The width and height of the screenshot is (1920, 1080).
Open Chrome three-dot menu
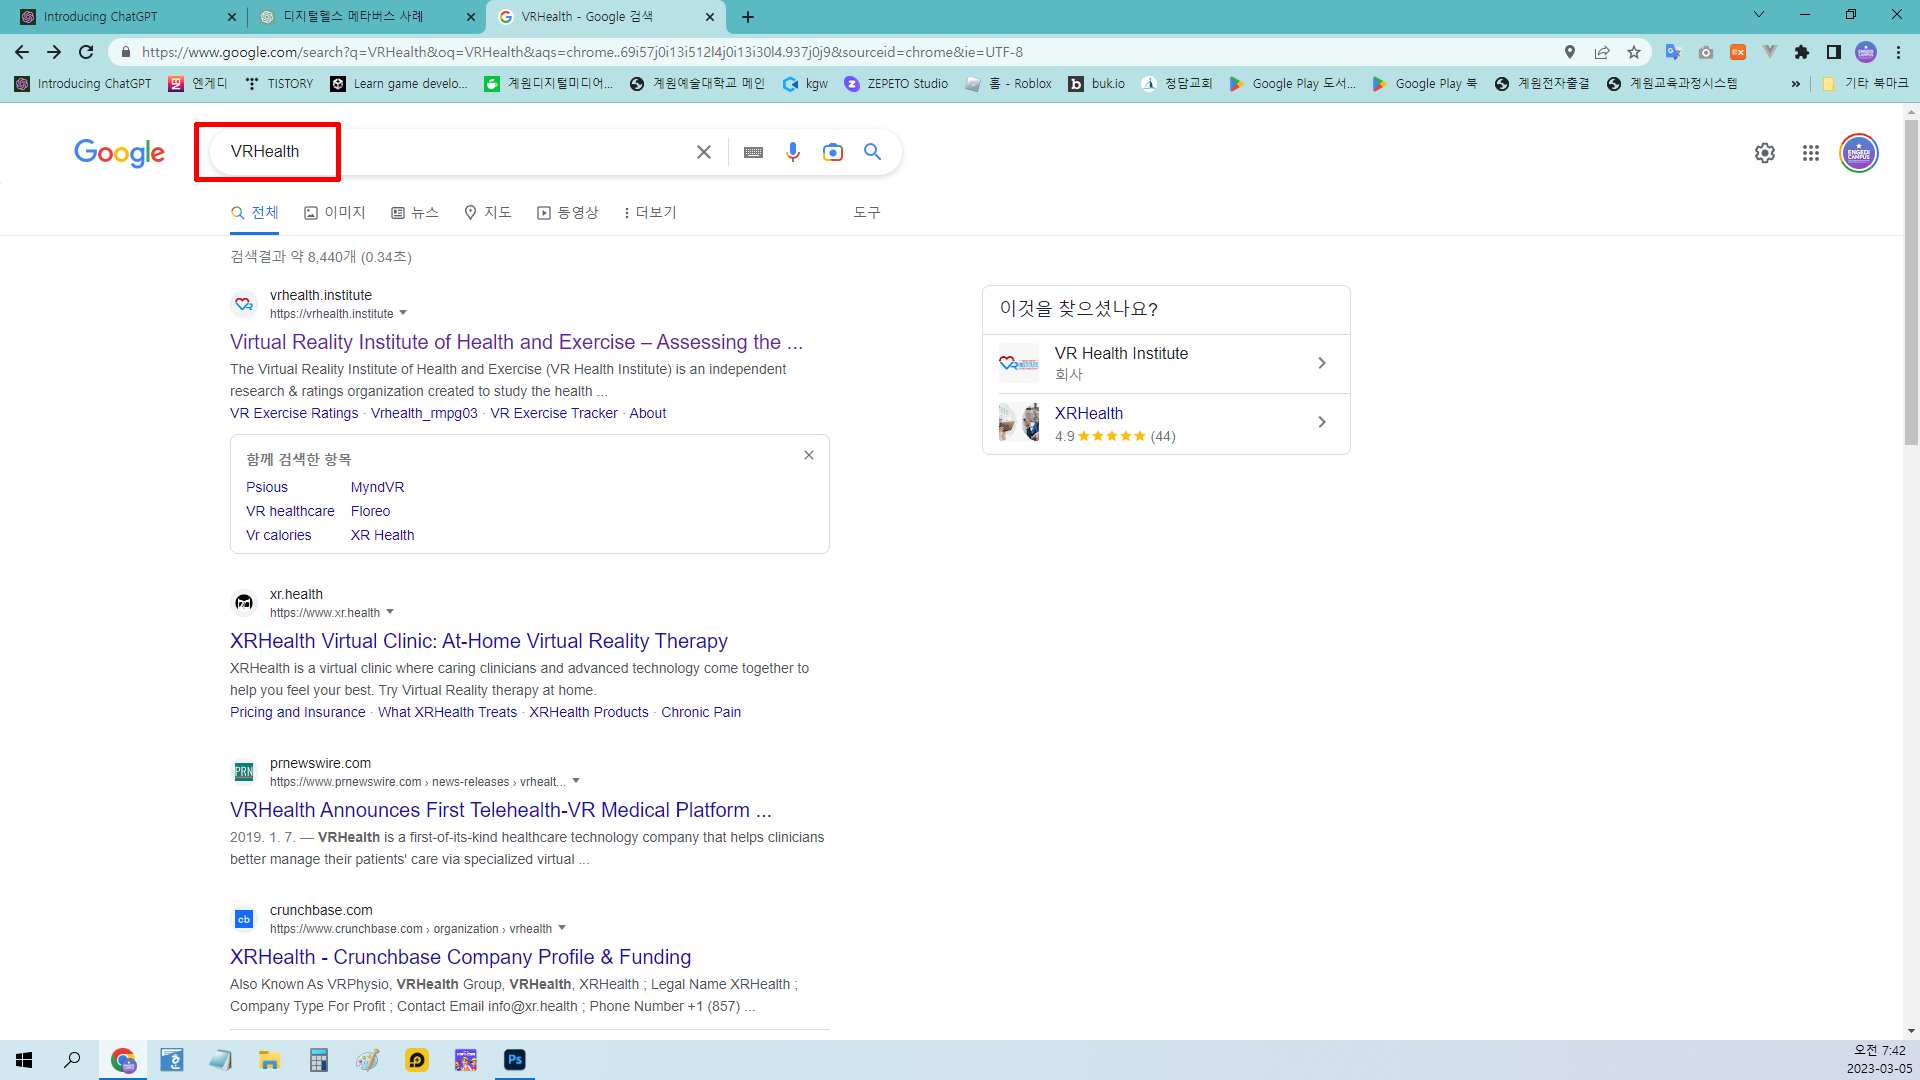coord(1898,52)
